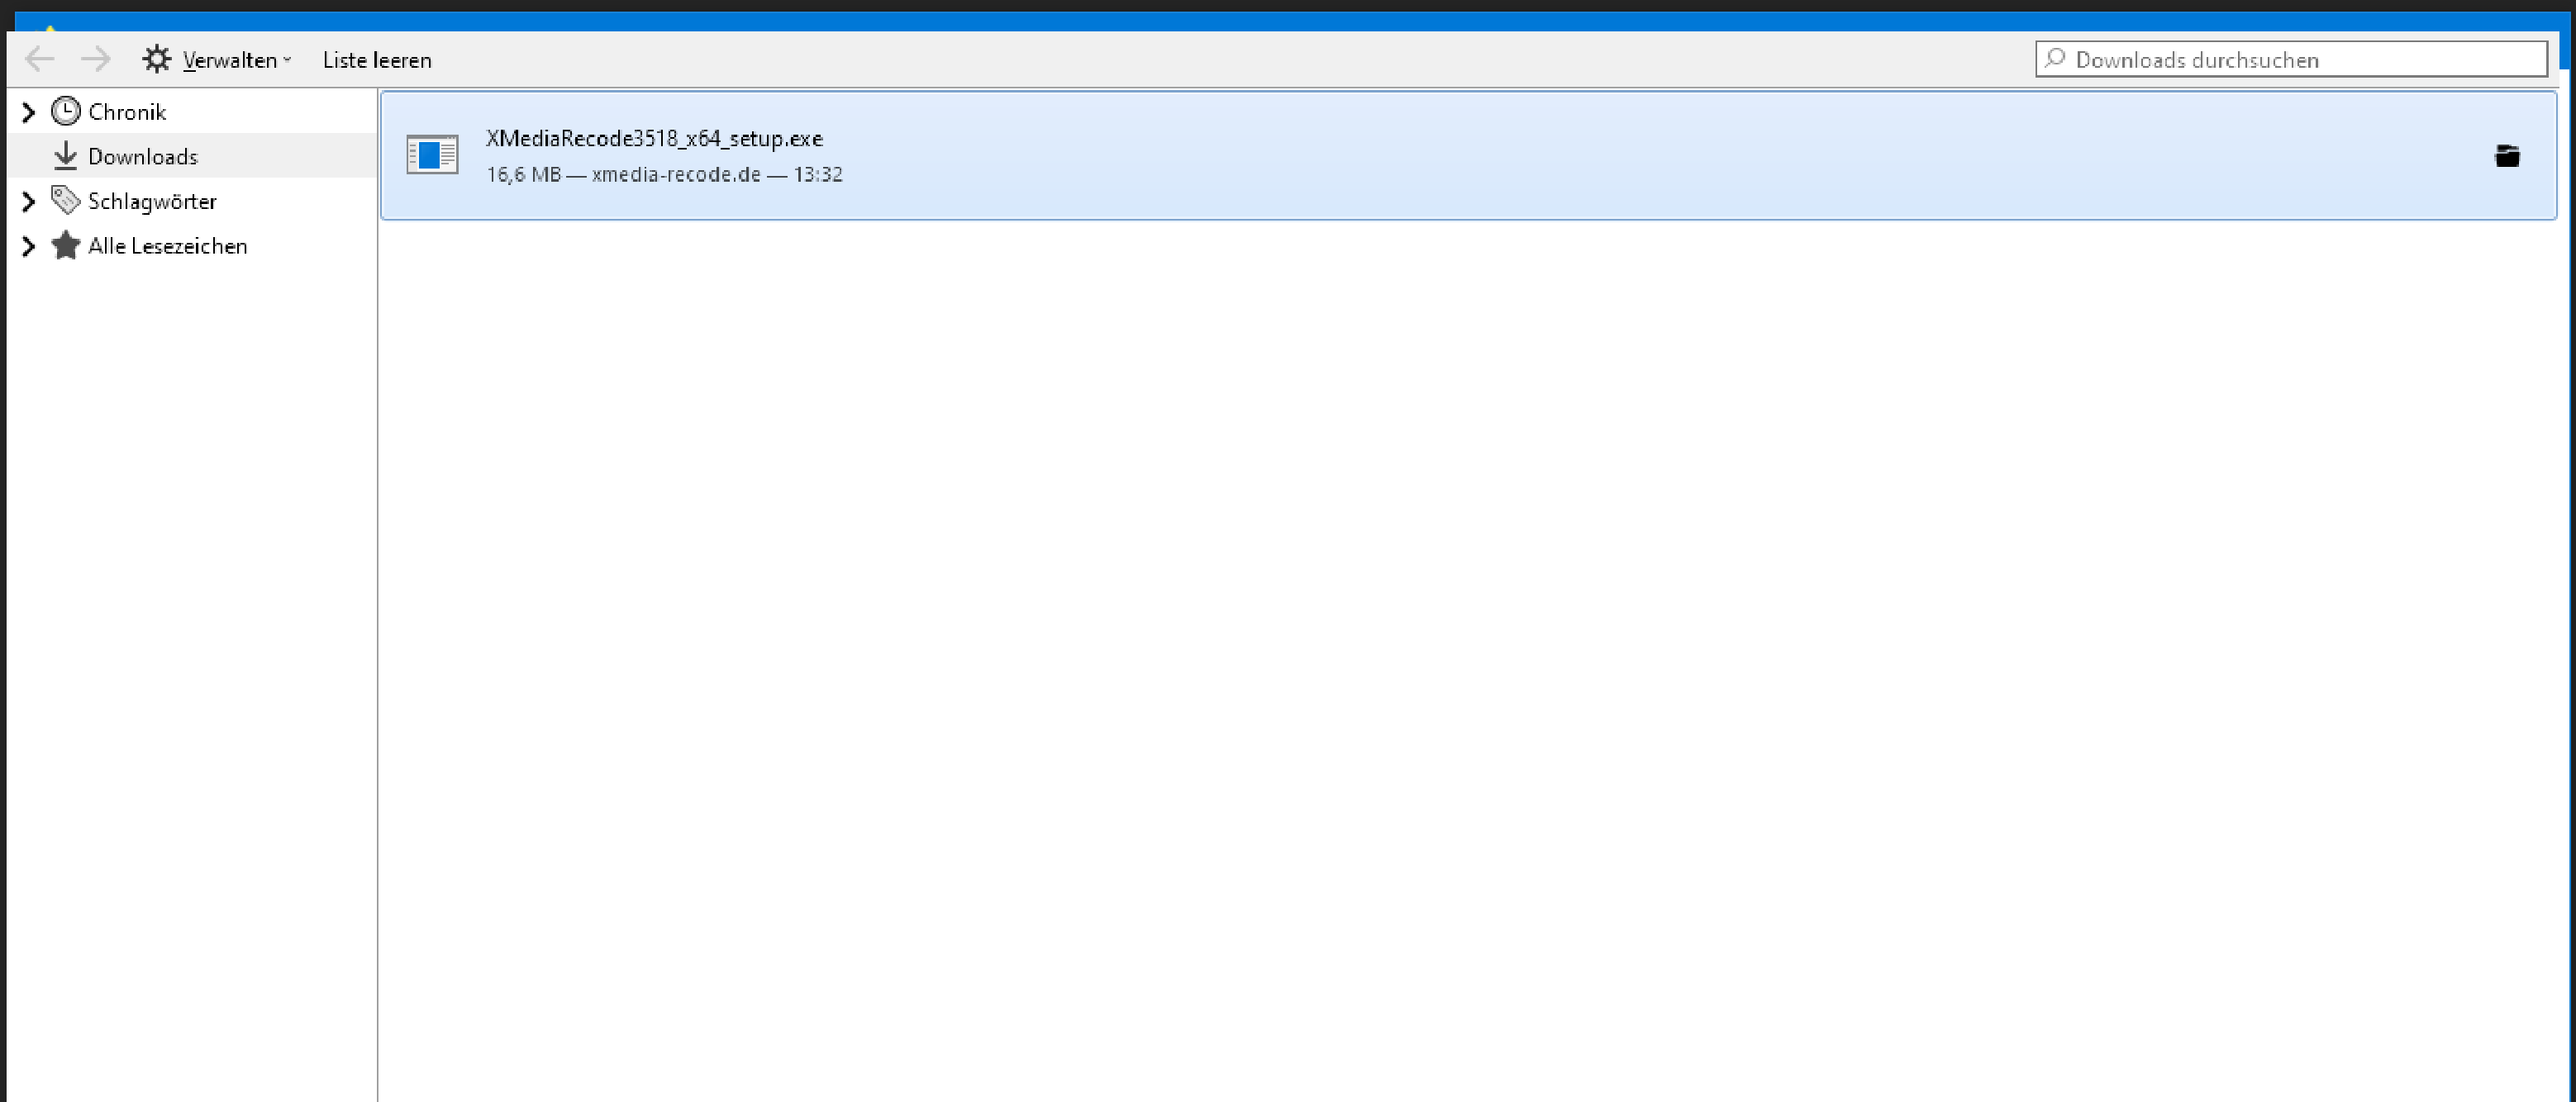Image resolution: width=2576 pixels, height=1102 pixels.
Task: Open XMediaRecode3518_x64_setup.exe from the list
Action: point(654,139)
